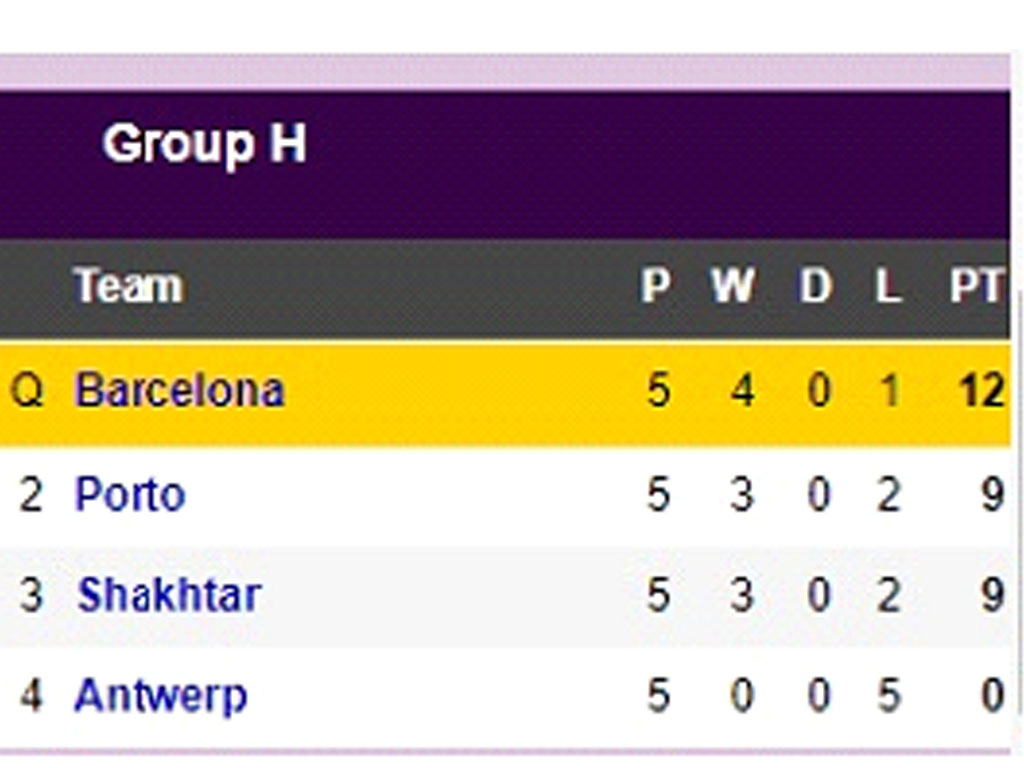Open the Porto team link
Screen dimensions: 1024x768
coord(130,494)
